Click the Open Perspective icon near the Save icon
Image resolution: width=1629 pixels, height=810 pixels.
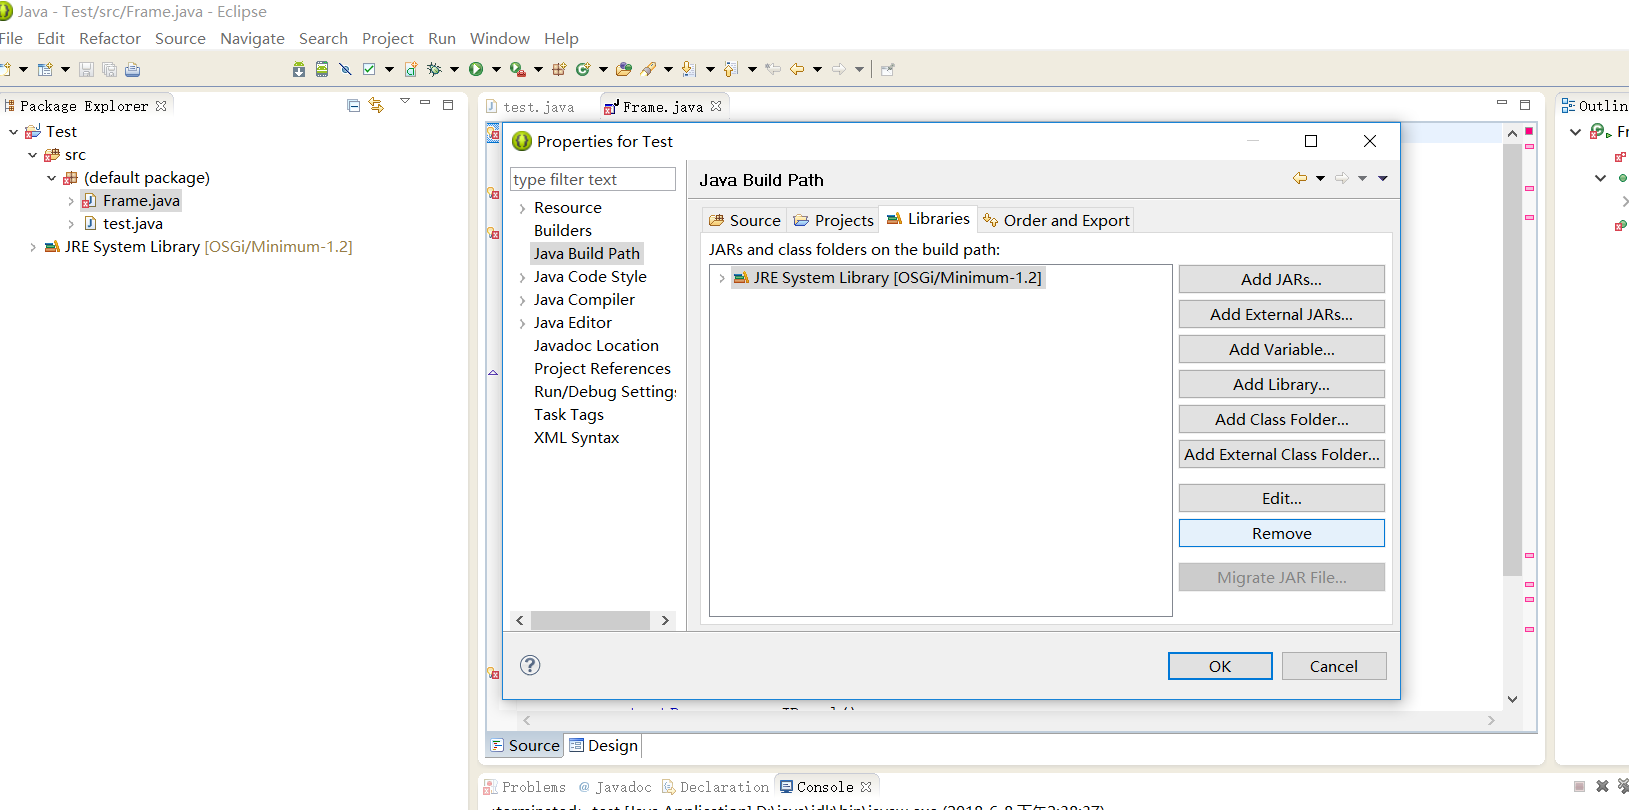tap(44, 69)
